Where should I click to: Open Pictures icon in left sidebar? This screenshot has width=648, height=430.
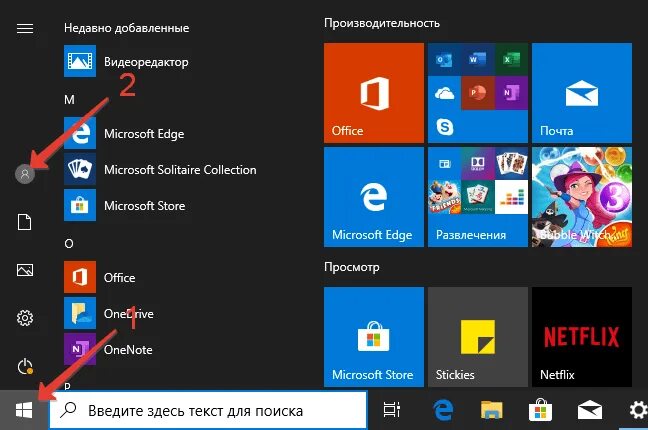point(25,270)
